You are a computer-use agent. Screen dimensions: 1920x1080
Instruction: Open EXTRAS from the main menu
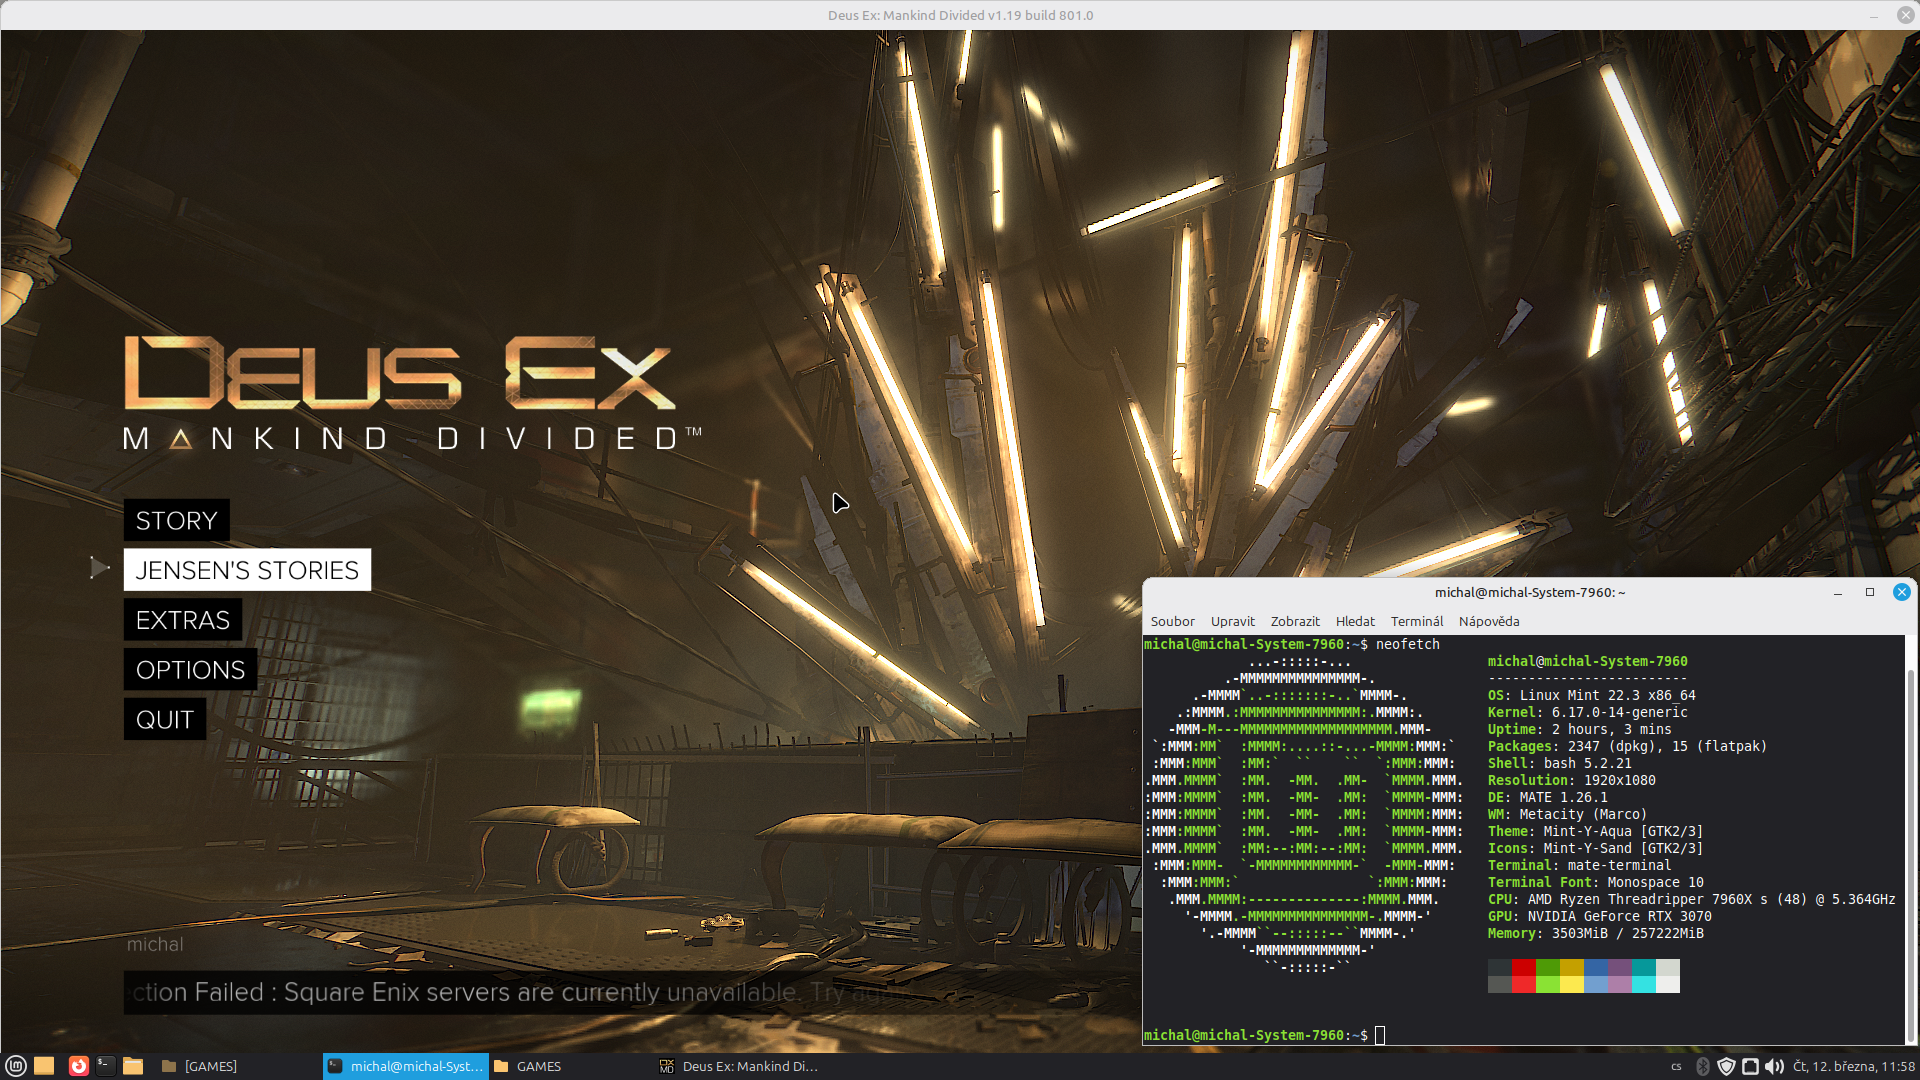183,620
